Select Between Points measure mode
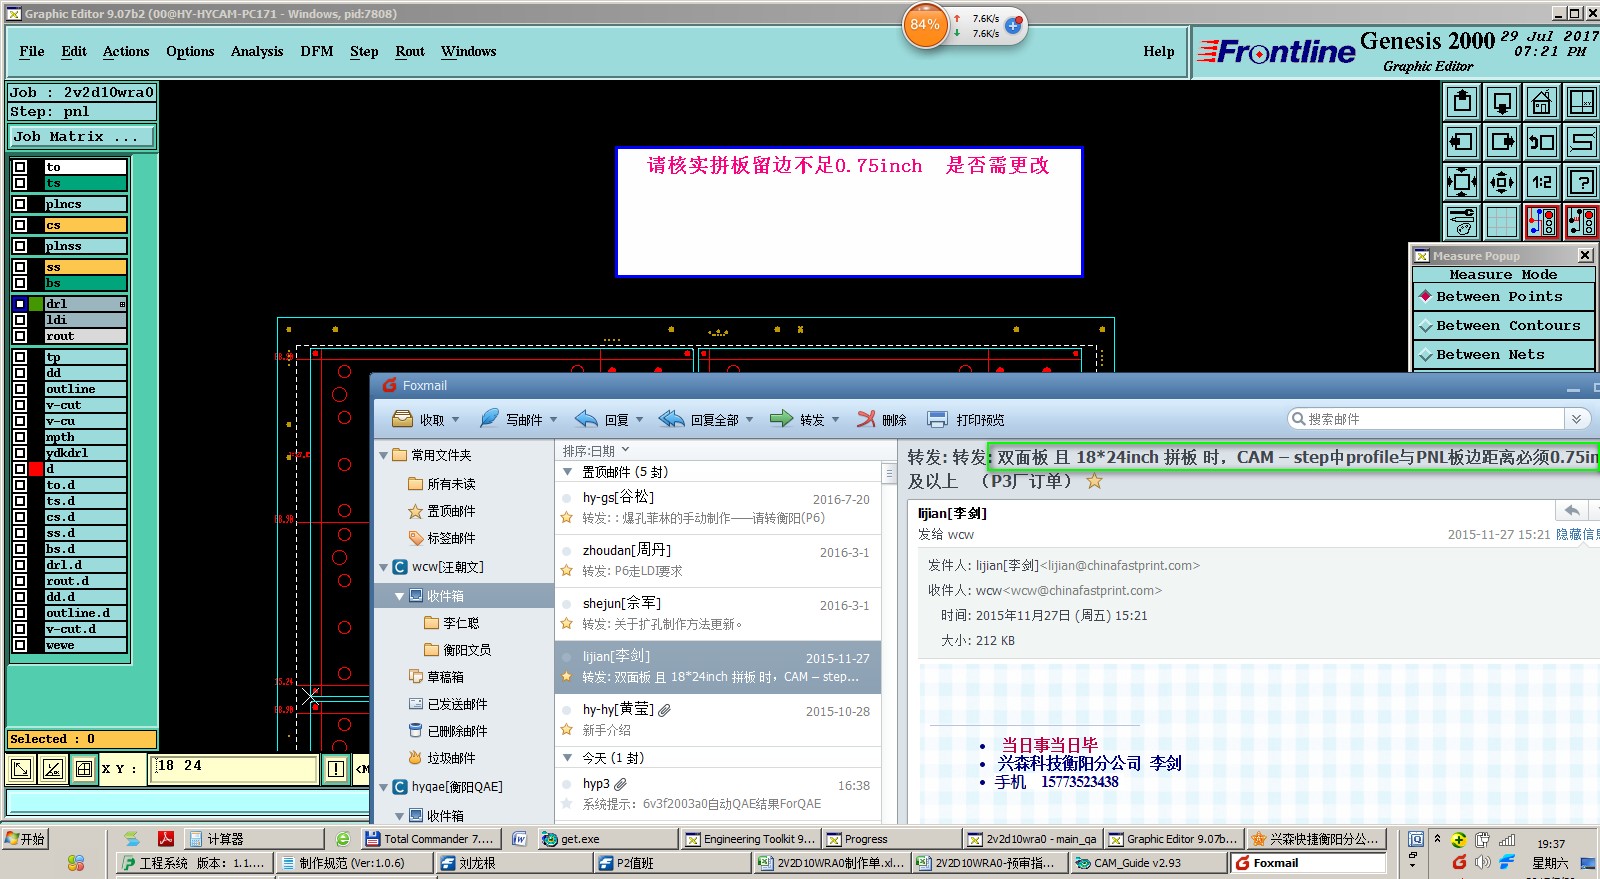The image size is (1600, 879). click(x=1502, y=297)
